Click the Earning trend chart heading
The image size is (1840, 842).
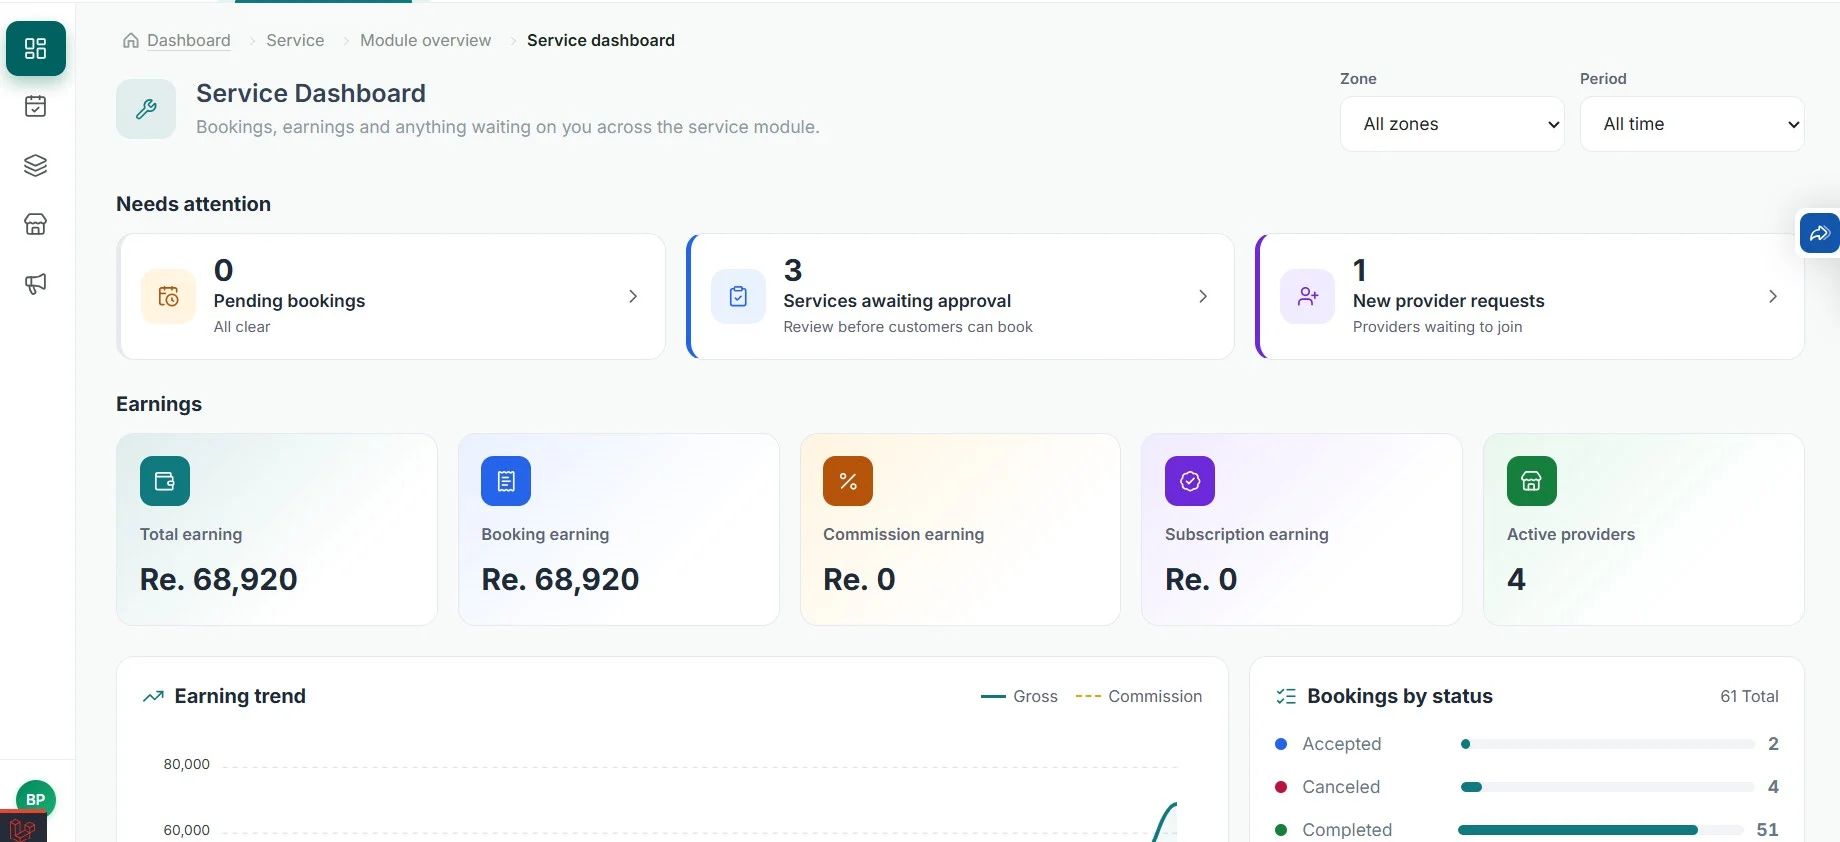click(240, 696)
